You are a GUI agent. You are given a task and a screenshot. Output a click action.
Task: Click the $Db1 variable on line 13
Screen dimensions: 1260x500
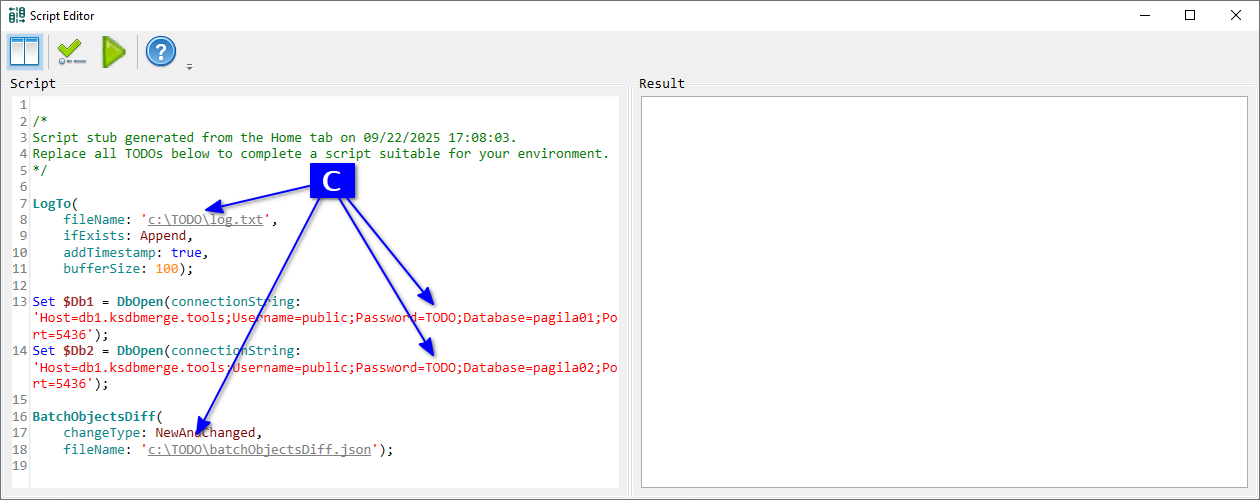[x=79, y=301]
